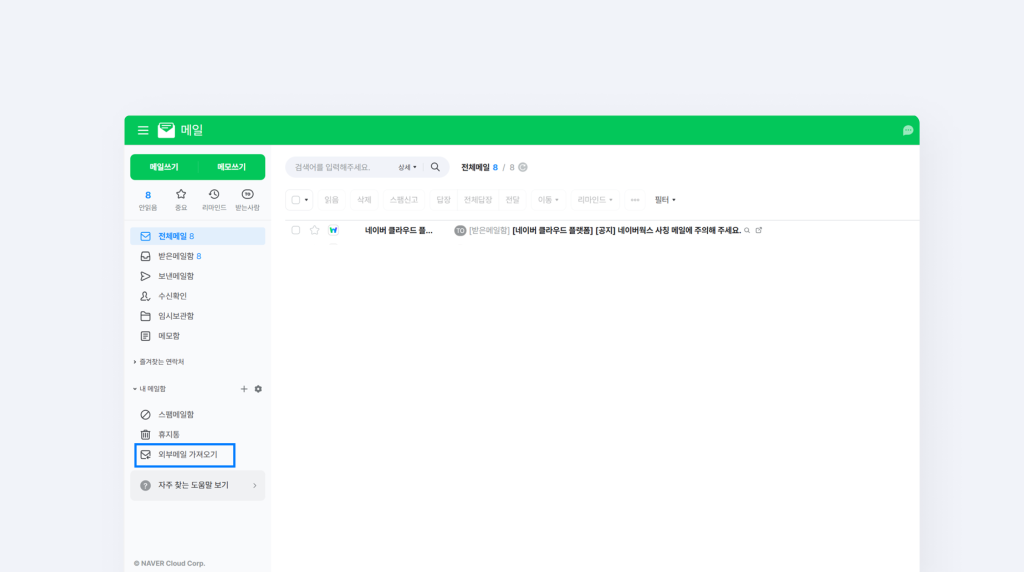Open the email in new window icon

click(758, 230)
